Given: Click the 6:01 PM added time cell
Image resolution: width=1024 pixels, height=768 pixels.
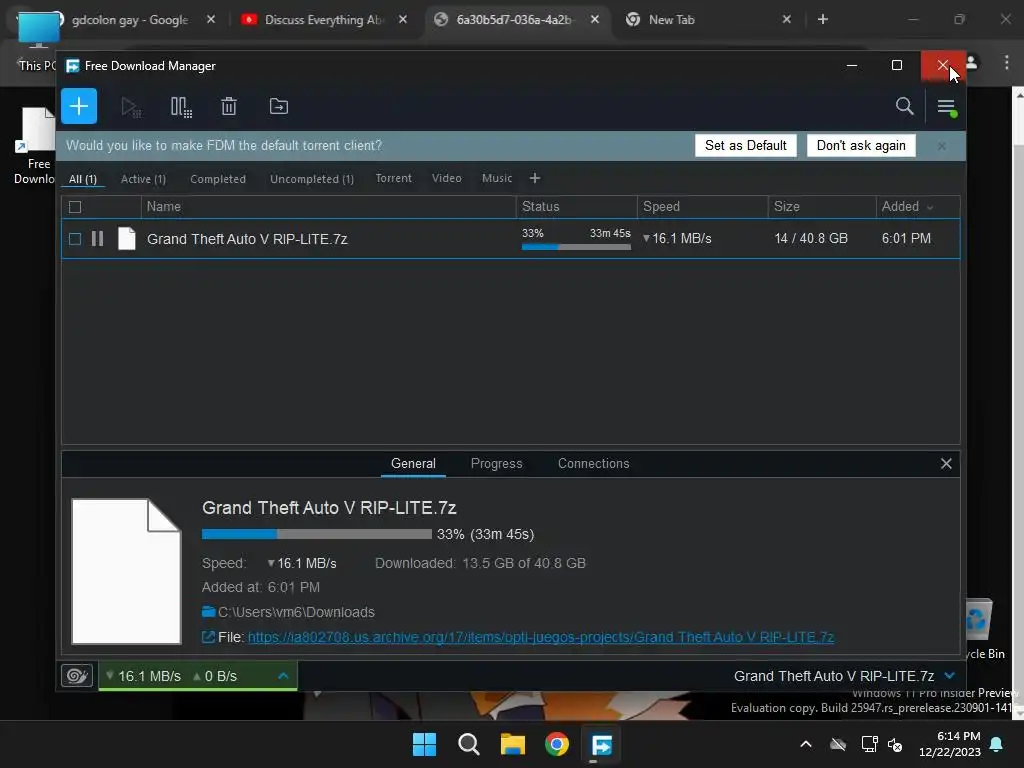Looking at the screenshot, I should pos(906,238).
